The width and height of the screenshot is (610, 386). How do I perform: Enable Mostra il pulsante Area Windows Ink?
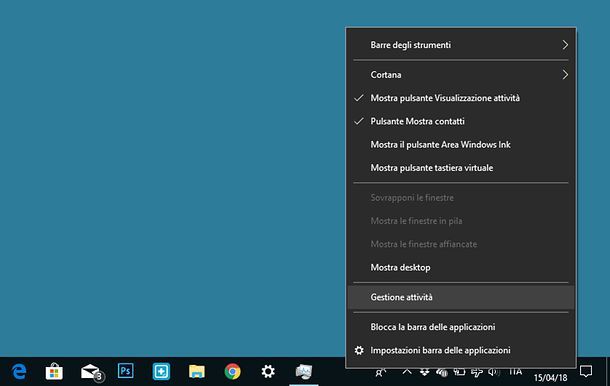point(461,145)
